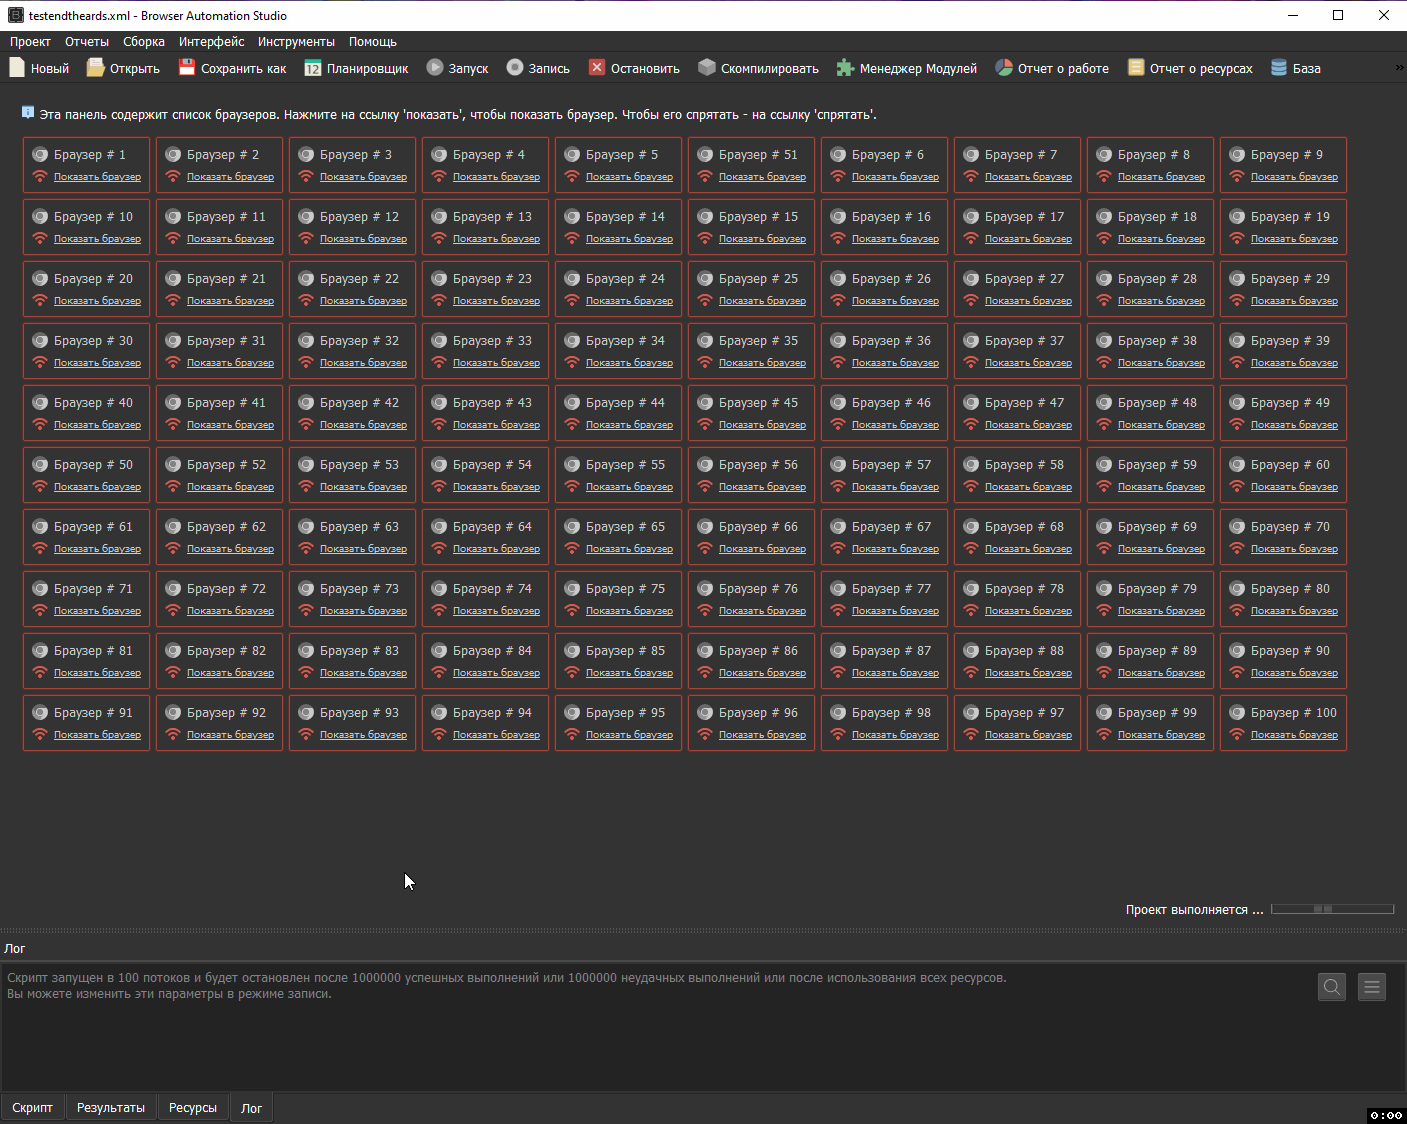Click the project execution progress bar
1407x1124 pixels.
click(1332, 909)
